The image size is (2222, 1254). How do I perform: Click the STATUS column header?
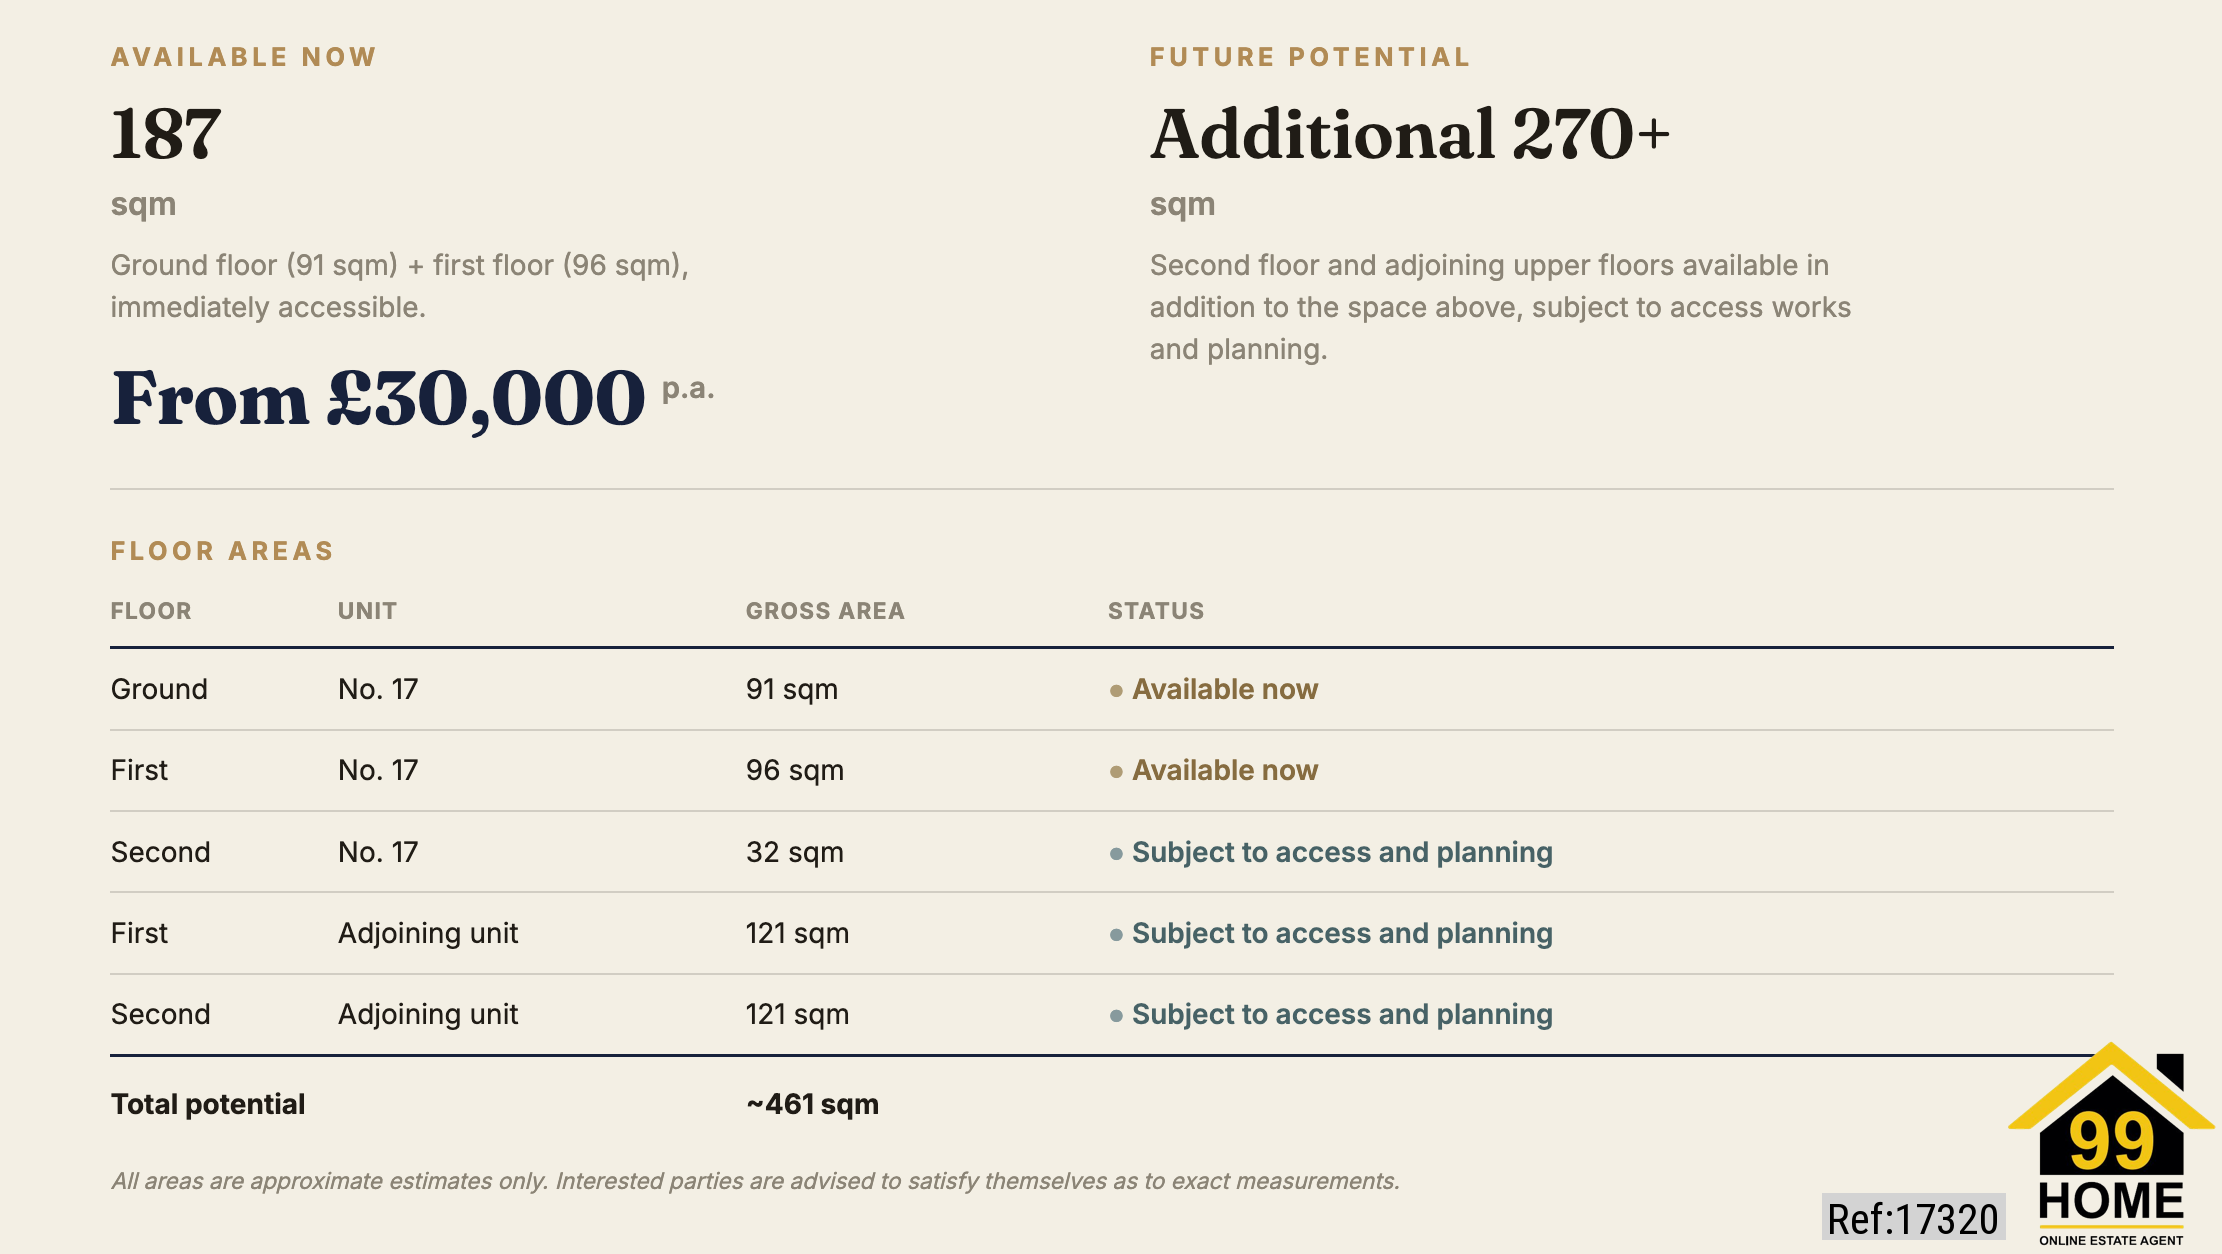click(1156, 611)
